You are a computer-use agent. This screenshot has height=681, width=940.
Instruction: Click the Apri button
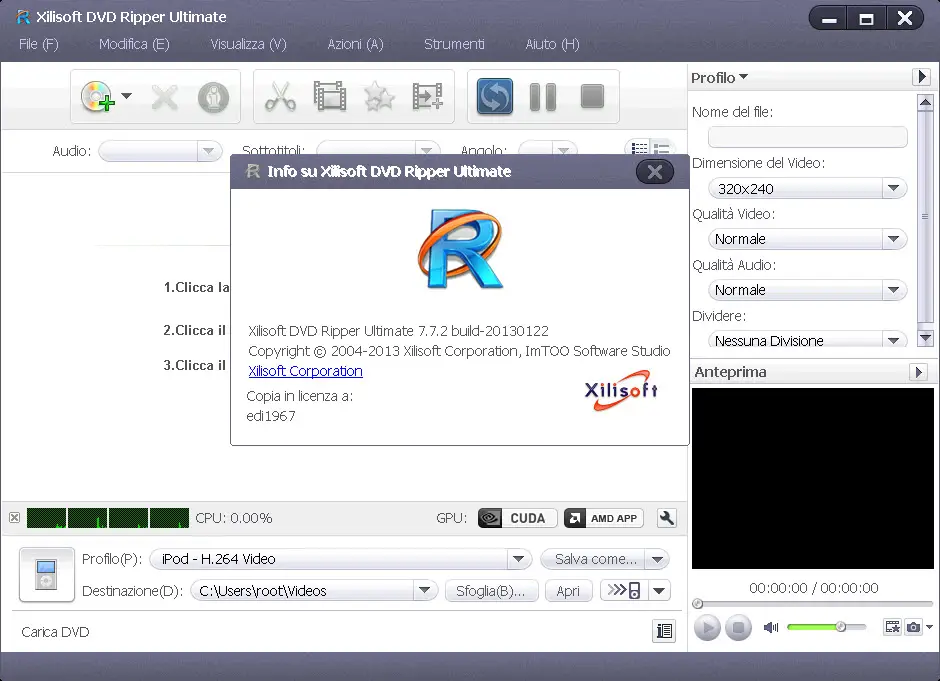(x=568, y=591)
